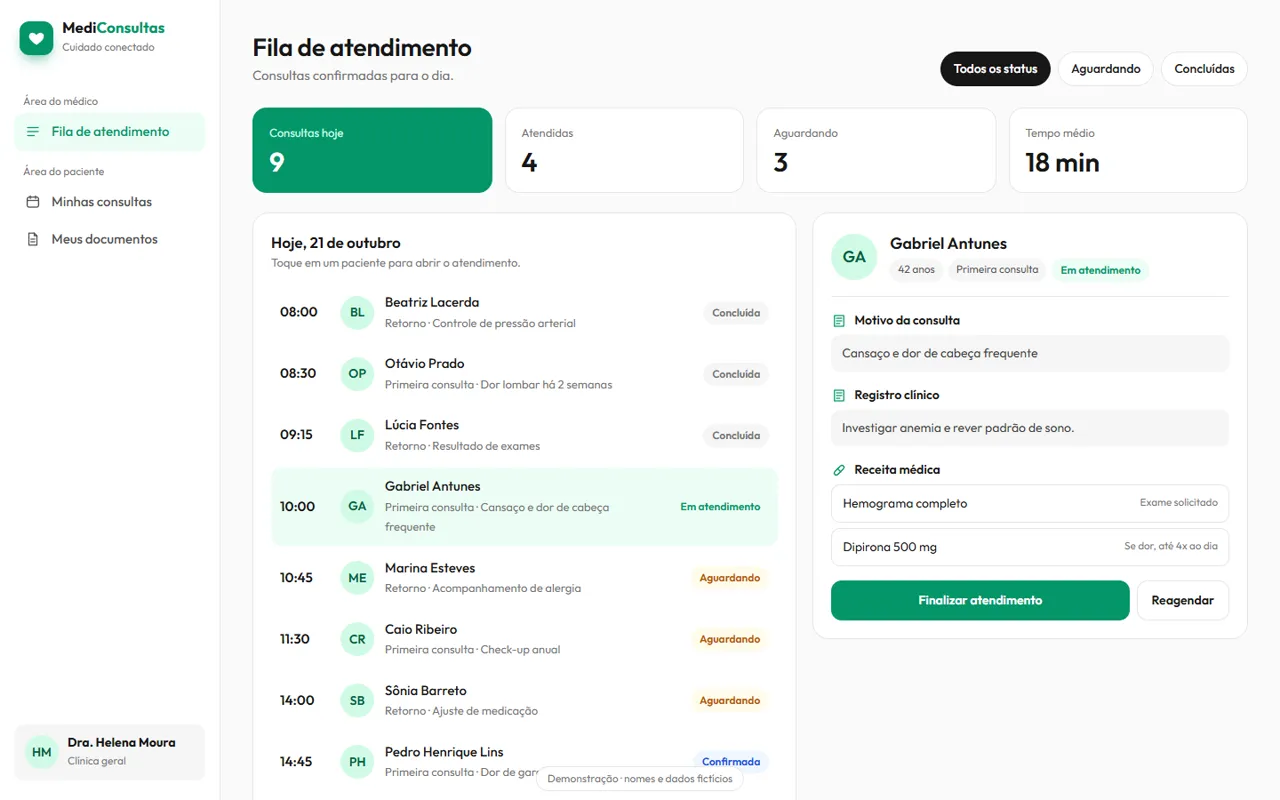Open the 10:00 Gabriel Antunes appointment row
The height and width of the screenshot is (800, 1280).
tap(524, 507)
